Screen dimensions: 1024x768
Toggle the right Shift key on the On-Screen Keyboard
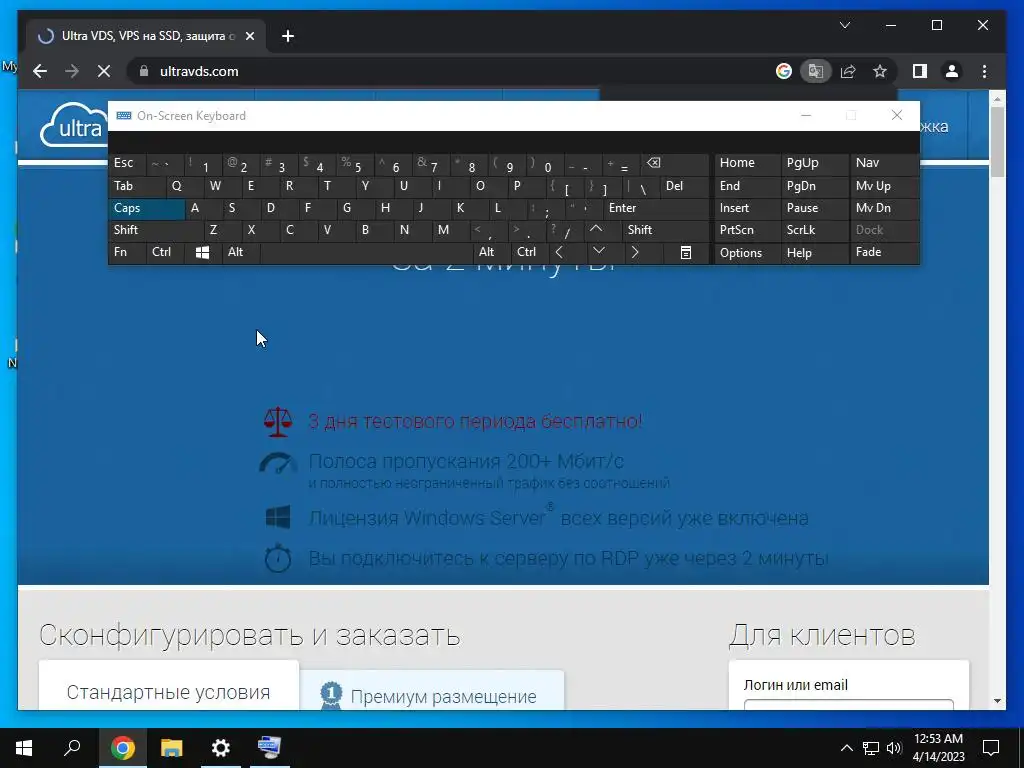(x=665, y=230)
